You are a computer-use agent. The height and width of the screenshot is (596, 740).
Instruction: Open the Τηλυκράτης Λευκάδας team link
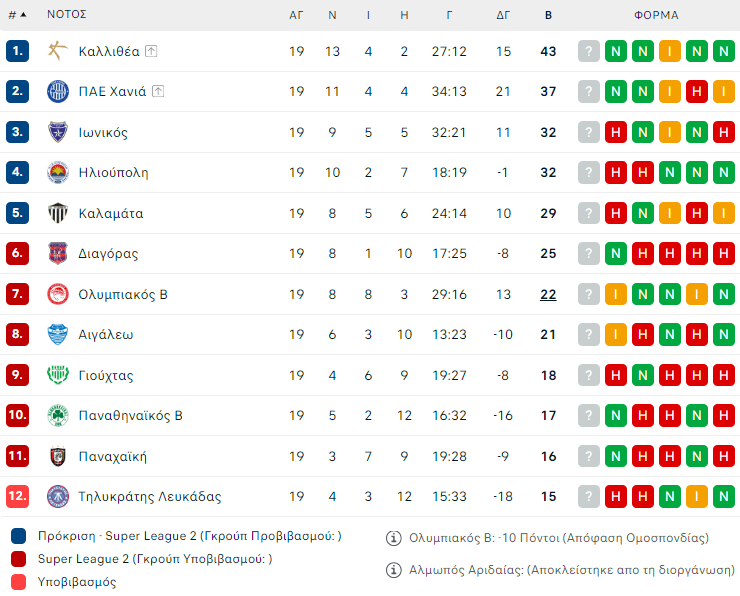pos(149,496)
